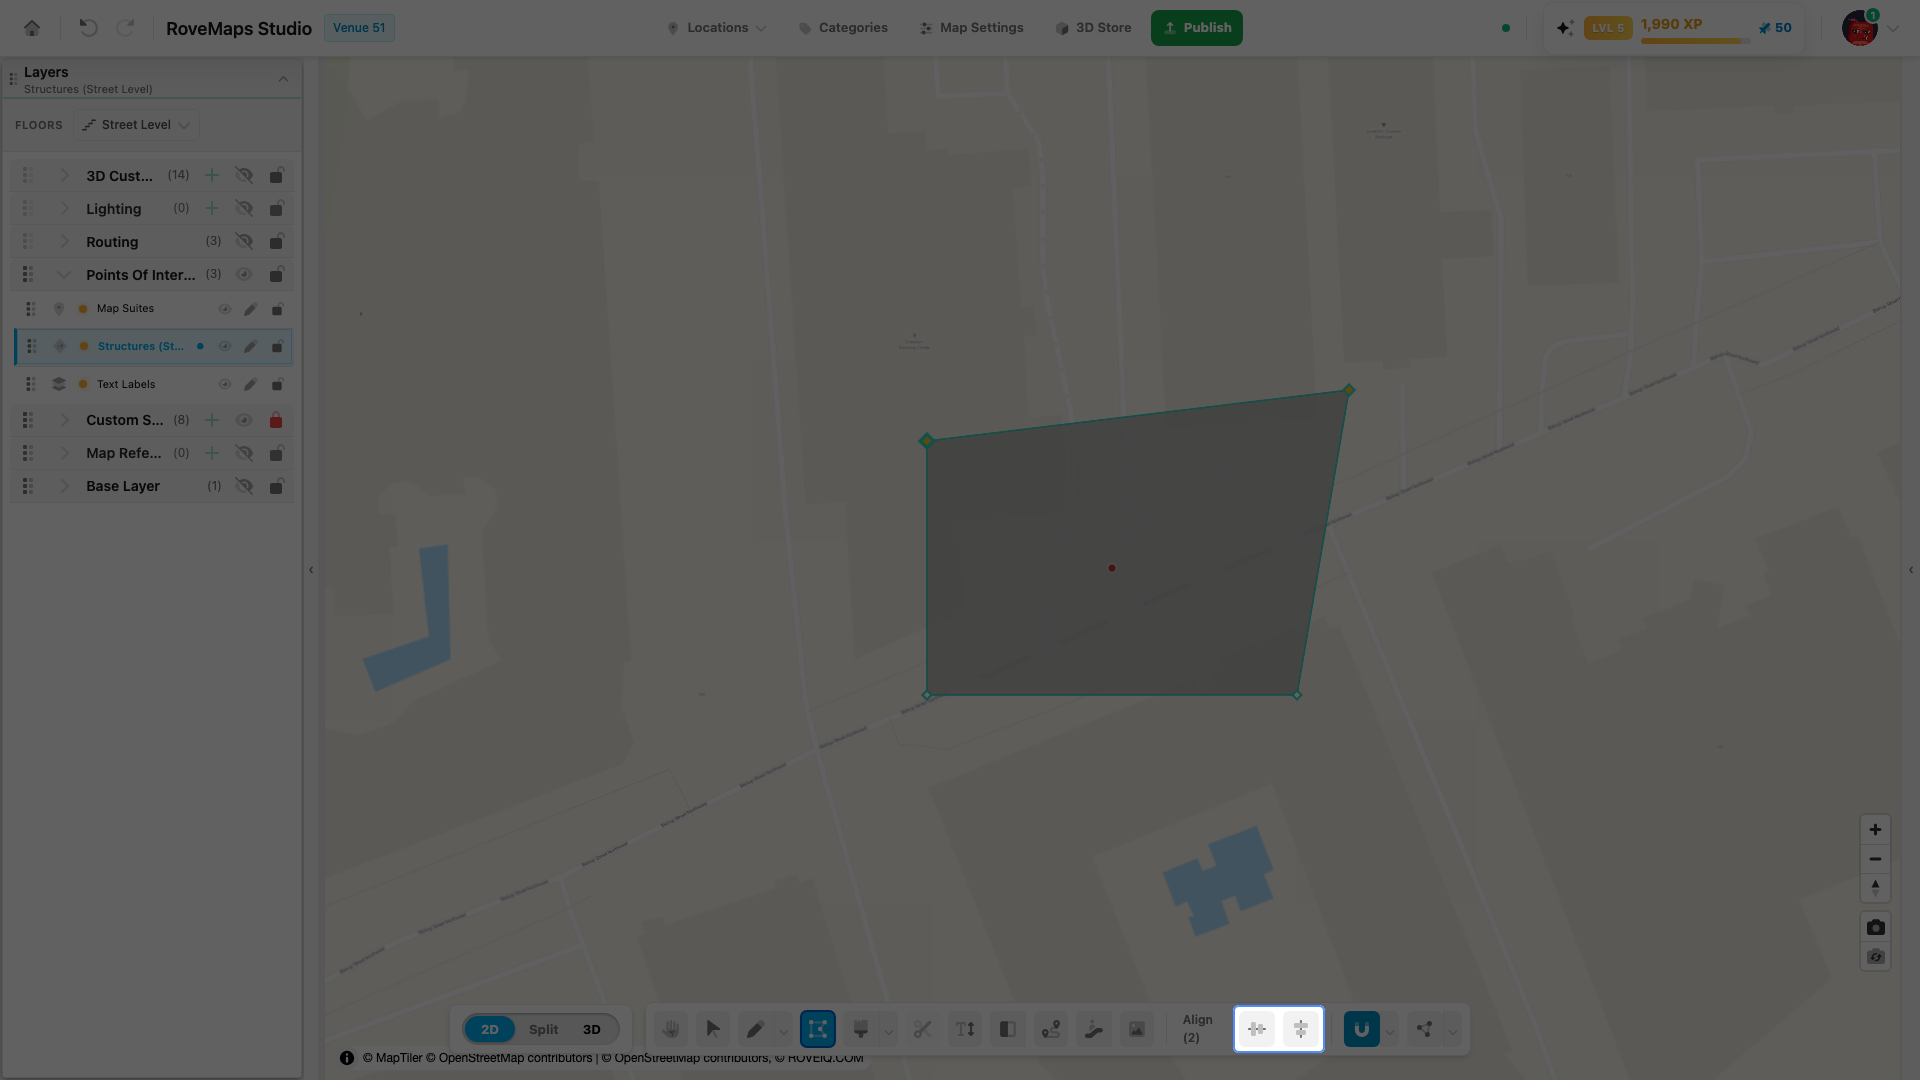Unlock the Custom S... red lock
Screen dimensions: 1920x1080
[276, 421]
